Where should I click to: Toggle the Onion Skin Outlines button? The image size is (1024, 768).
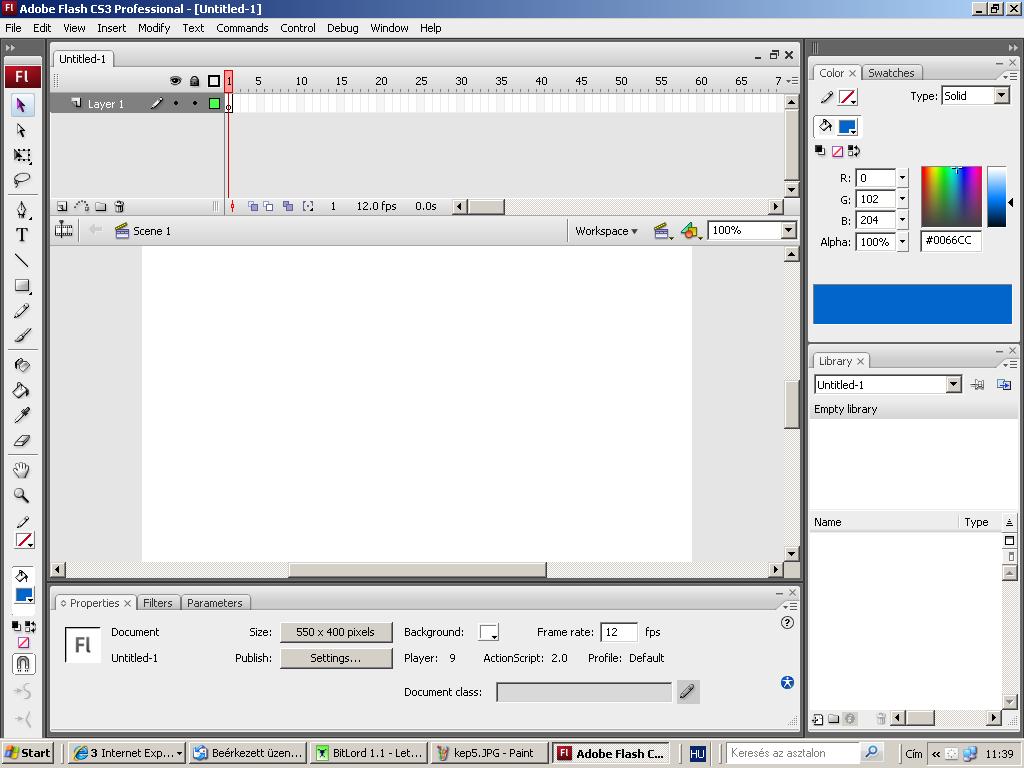(268, 206)
